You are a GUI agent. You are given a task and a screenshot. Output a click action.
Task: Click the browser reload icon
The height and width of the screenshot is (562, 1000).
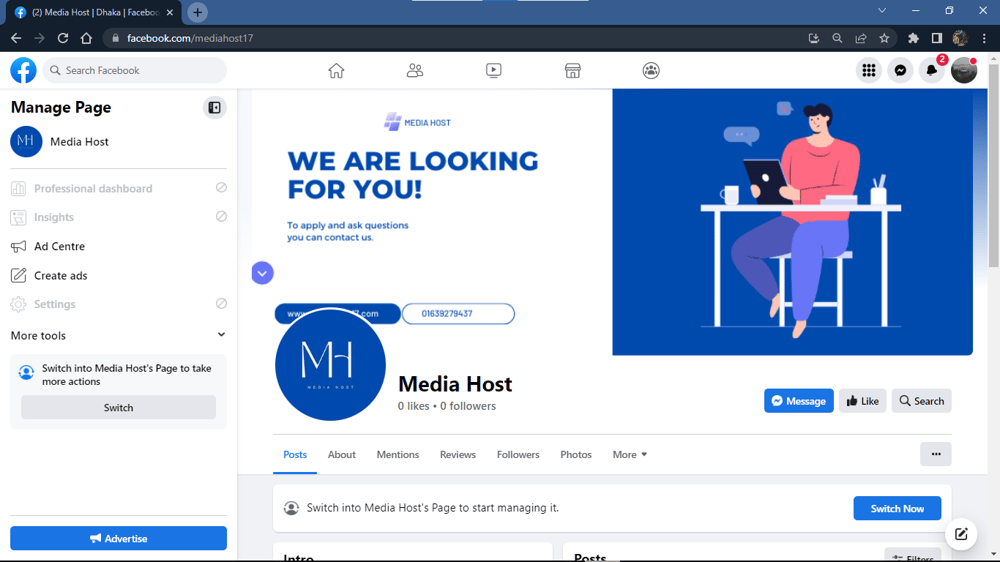click(x=62, y=38)
